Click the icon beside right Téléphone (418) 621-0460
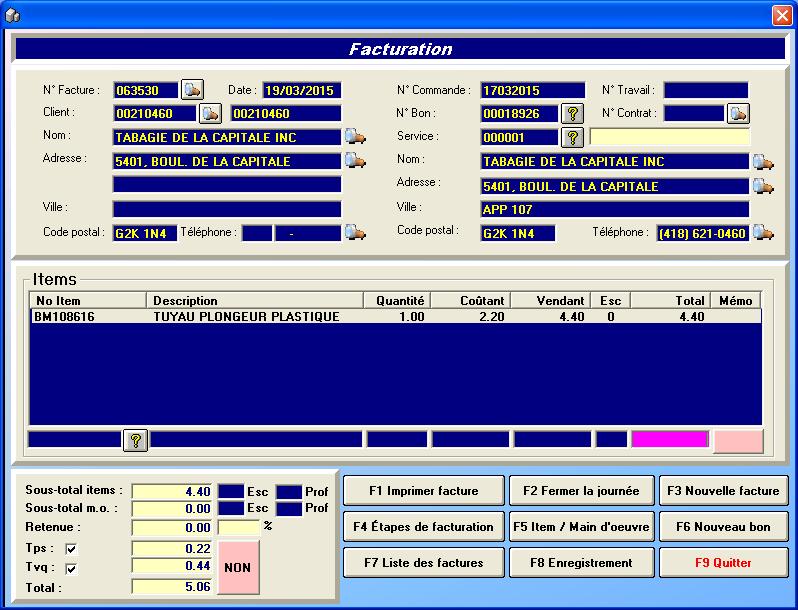The height and width of the screenshot is (610, 798). pyautogui.click(x=763, y=233)
